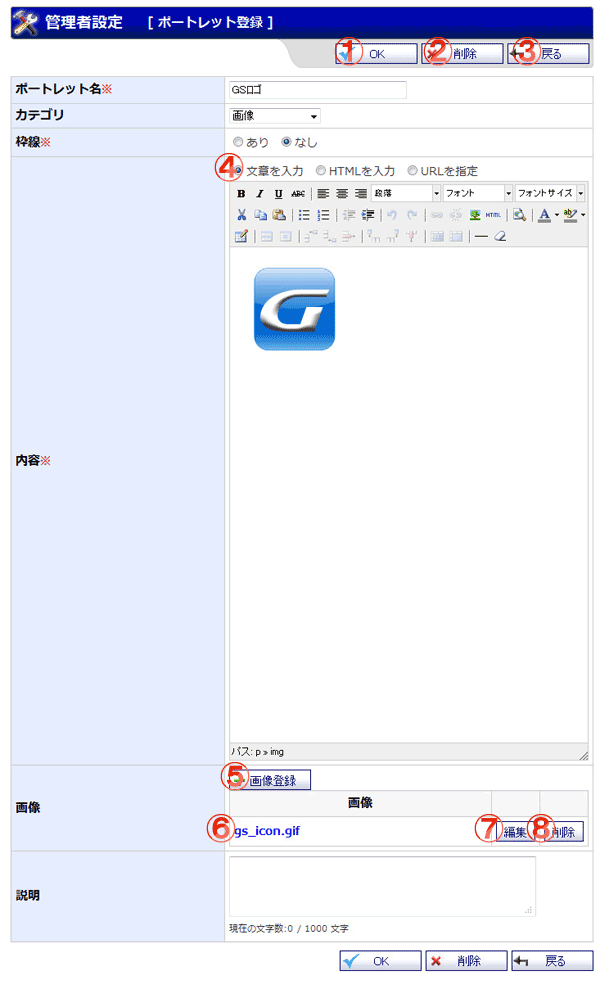Remove formatting with the eraser icon

[x=500, y=237]
